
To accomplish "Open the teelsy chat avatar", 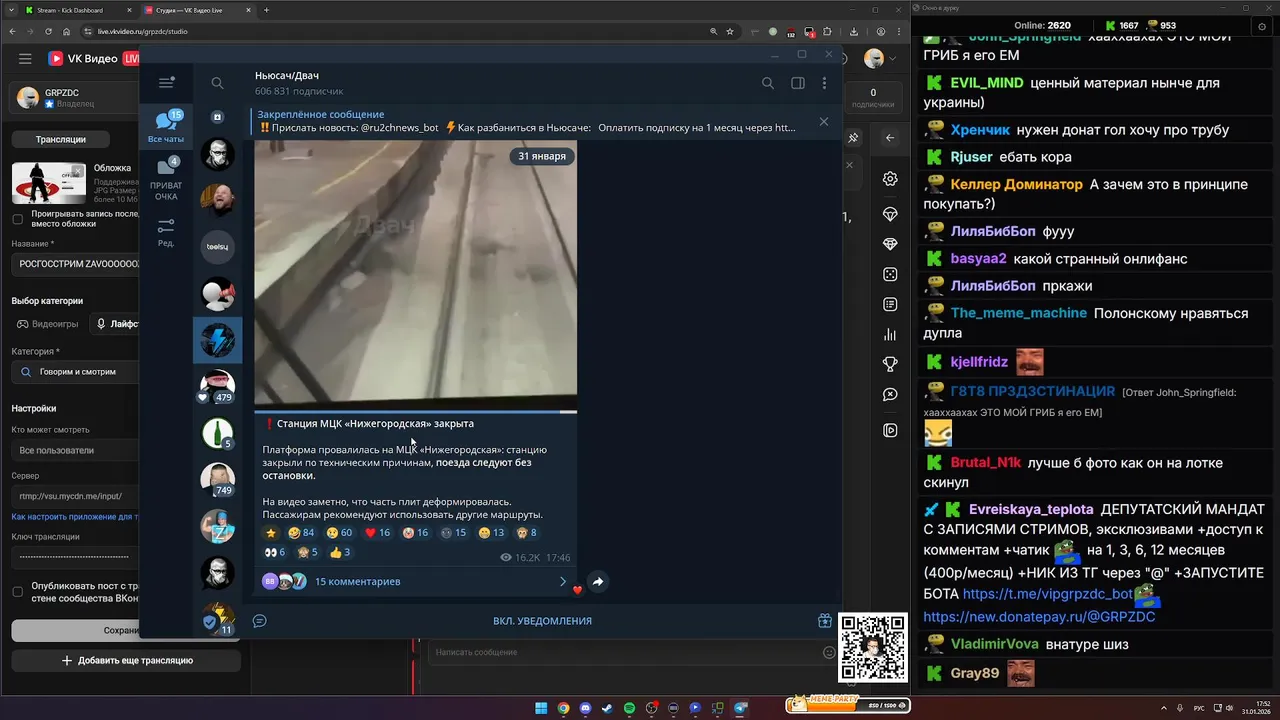I will pos(217,246).
